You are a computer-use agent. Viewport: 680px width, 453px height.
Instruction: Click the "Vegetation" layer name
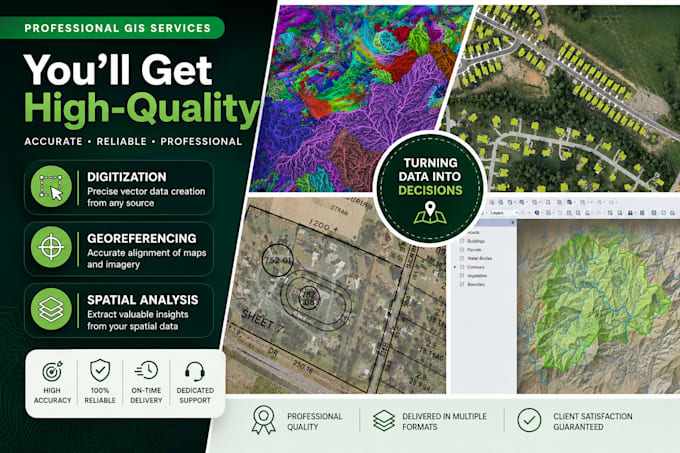(477, 276)
